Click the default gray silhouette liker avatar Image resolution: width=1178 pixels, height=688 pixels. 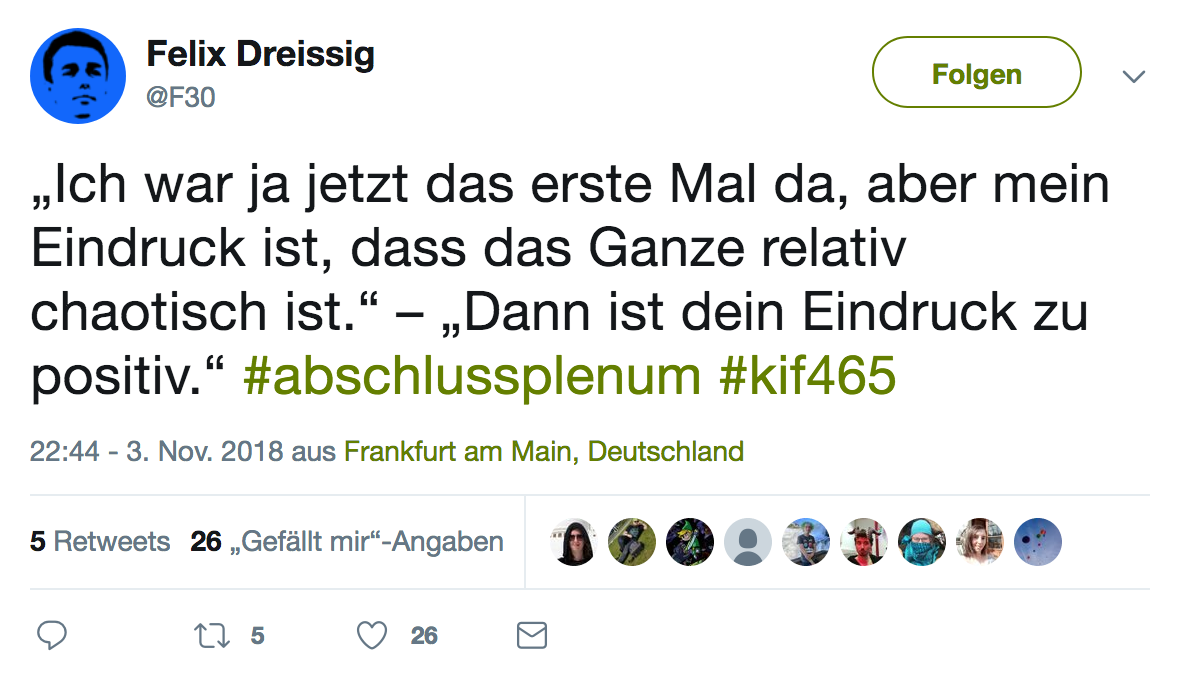click(x=748, y=542)
